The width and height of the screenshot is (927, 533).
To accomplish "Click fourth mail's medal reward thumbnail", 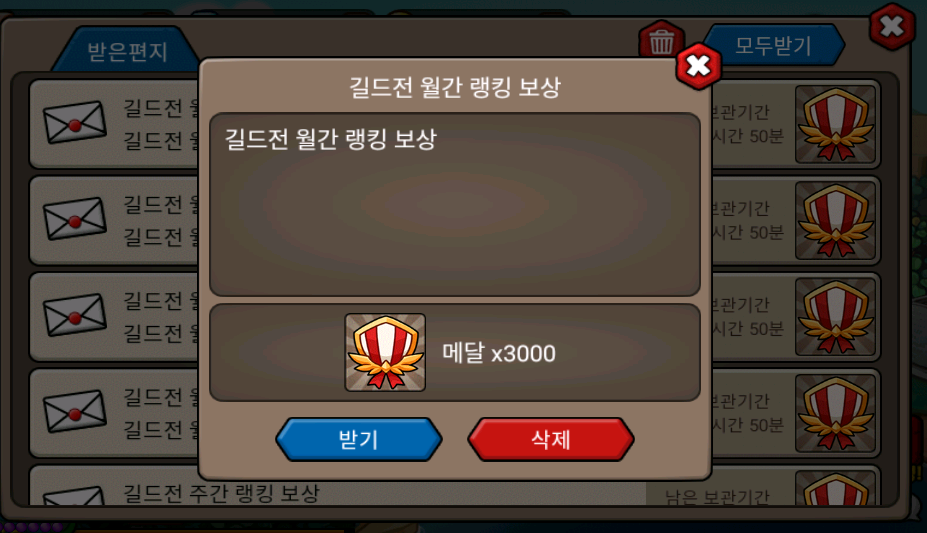I will click(x=835, y=413).
